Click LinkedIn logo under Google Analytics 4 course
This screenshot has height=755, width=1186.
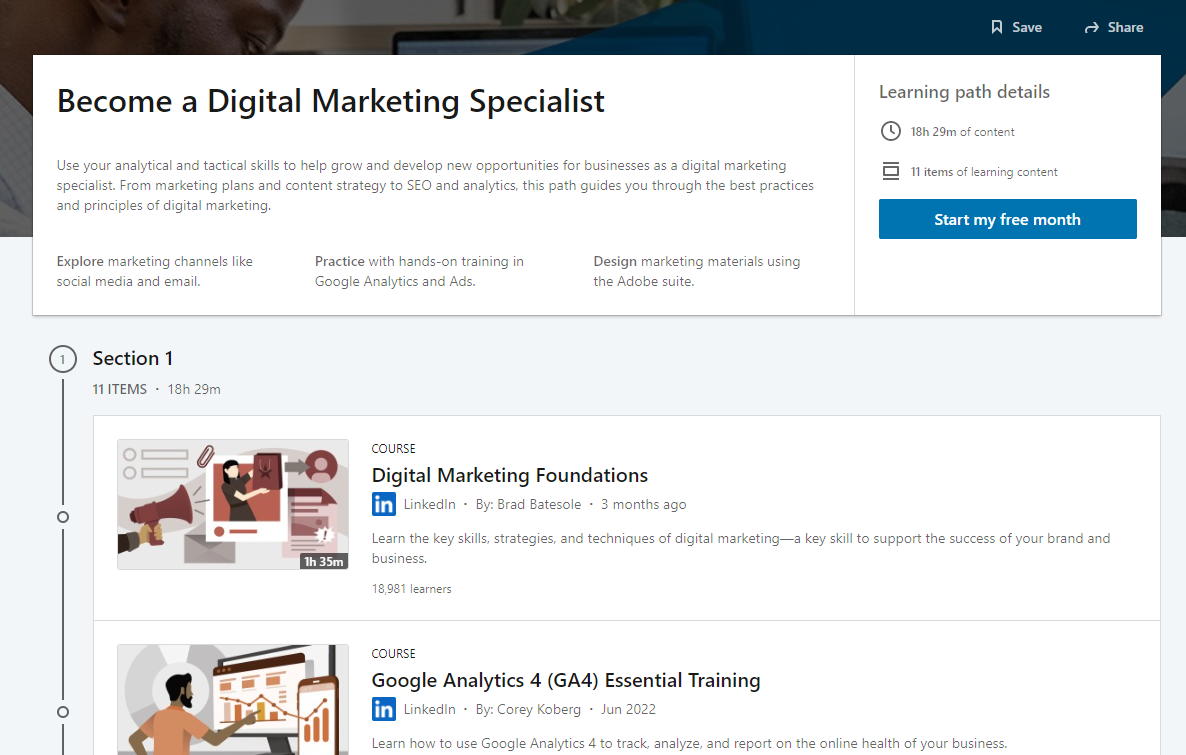coord(383,709)
